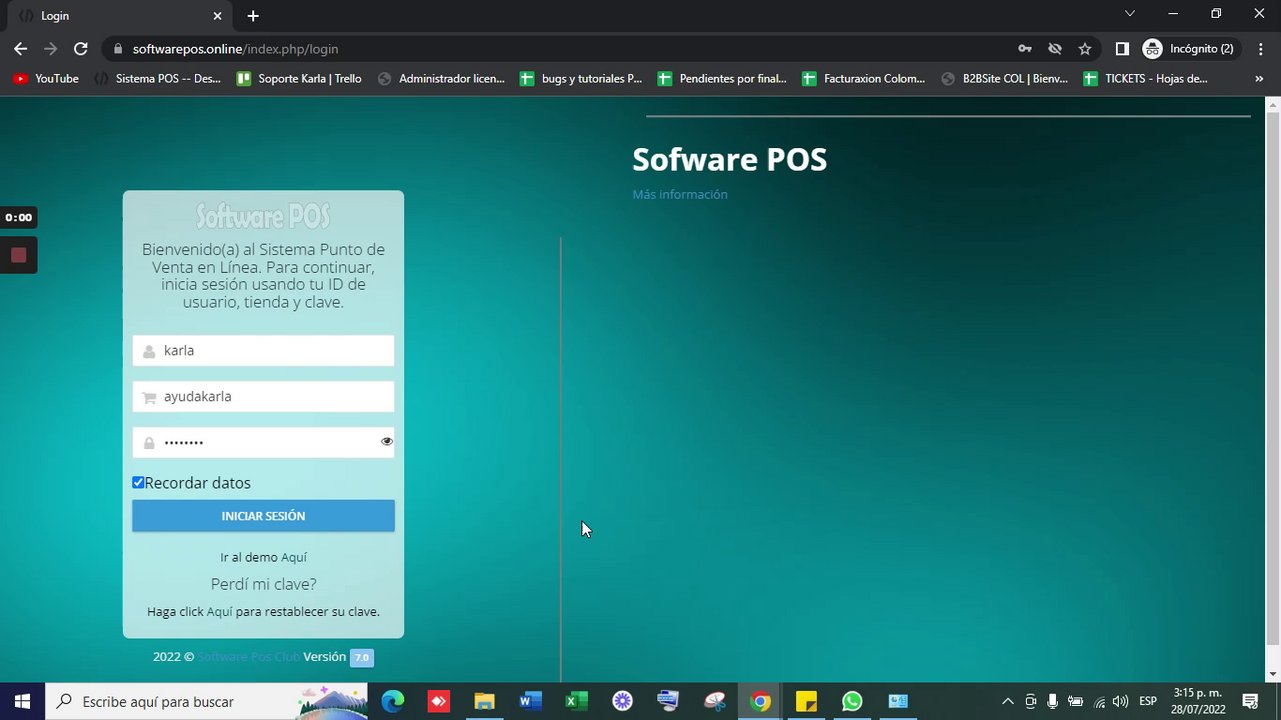This screenshot has height=720, width=1281.
Task: Open the tab search dropdown arrow
Action: [x=1130, y=14]
